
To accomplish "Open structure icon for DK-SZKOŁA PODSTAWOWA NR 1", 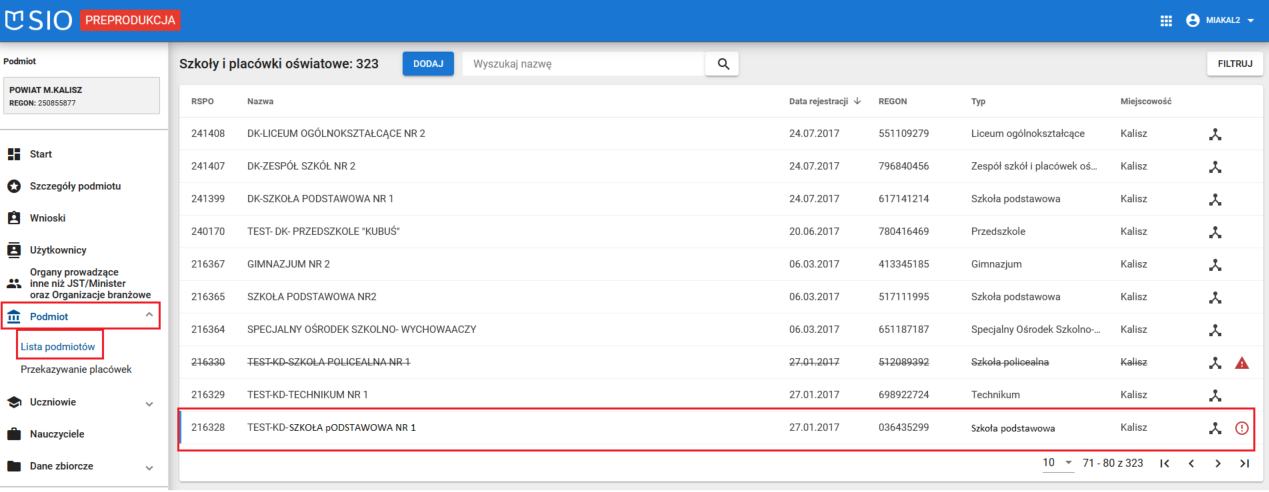I will coord(1216,199).
